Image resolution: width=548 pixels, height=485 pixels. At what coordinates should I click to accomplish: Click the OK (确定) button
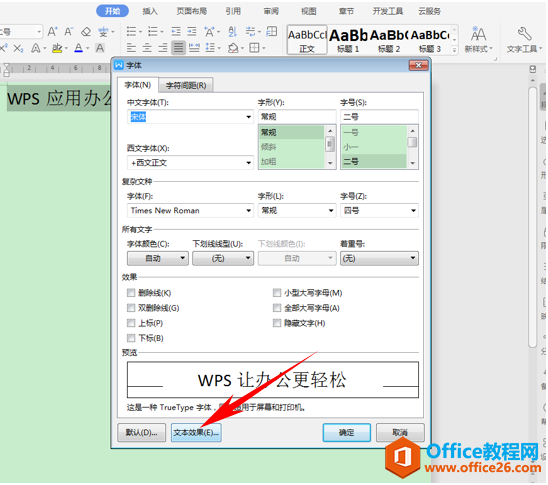[346, 433]
